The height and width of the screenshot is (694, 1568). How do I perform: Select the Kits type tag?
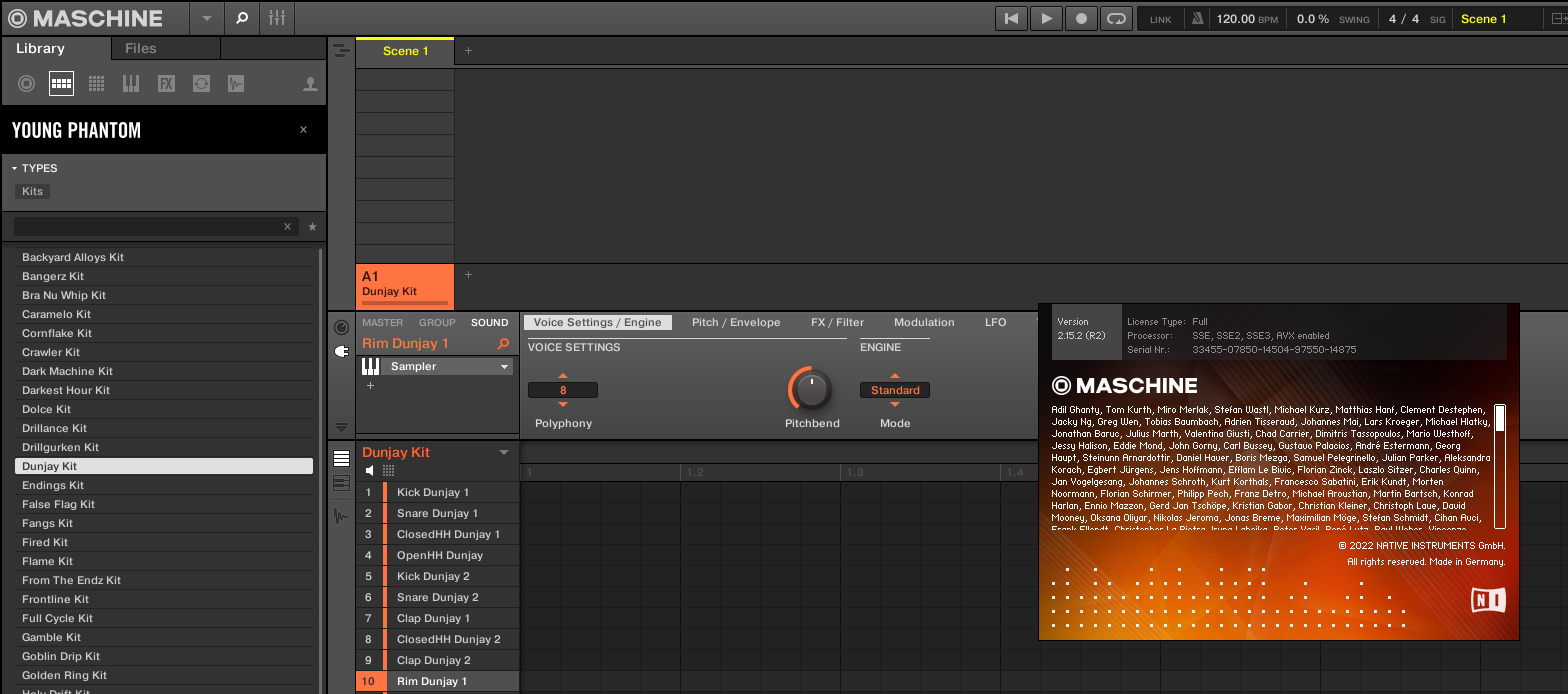(x=33, y=191)
